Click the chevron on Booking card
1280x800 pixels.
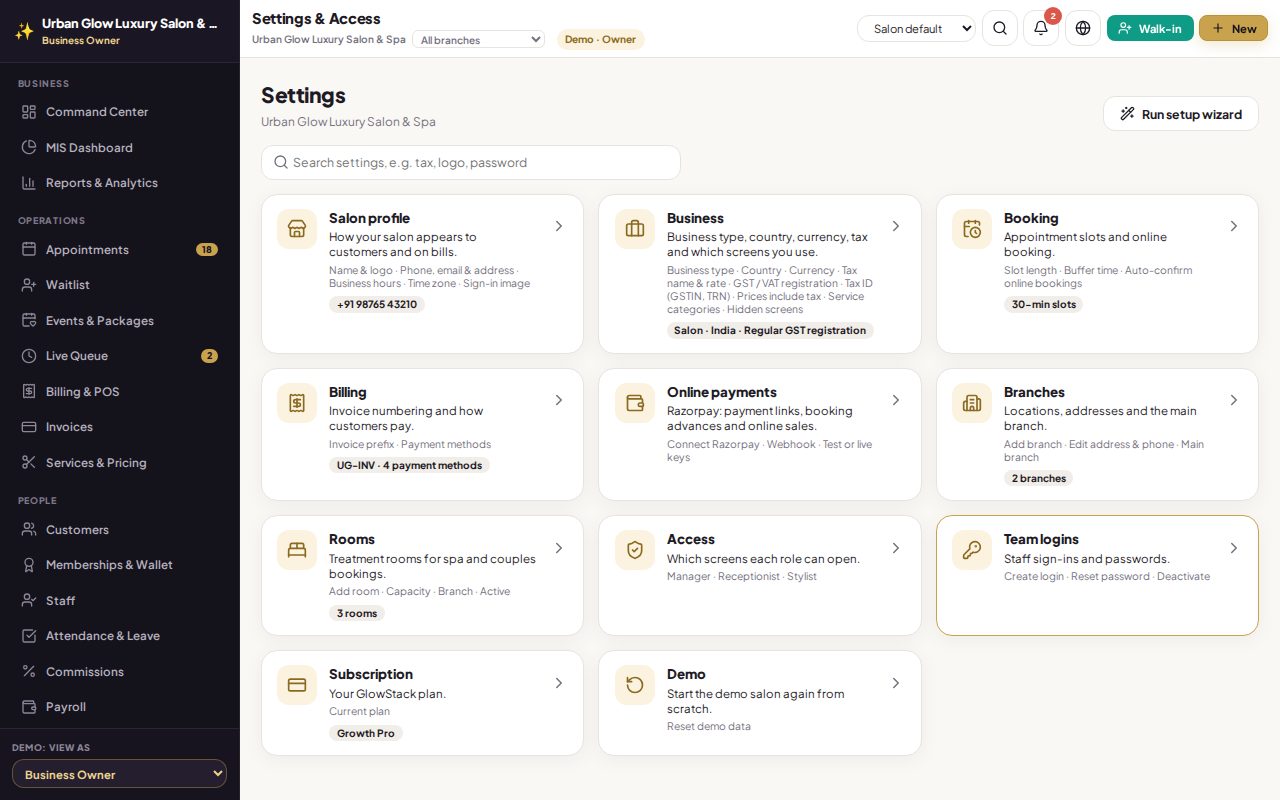[1234, 227]
